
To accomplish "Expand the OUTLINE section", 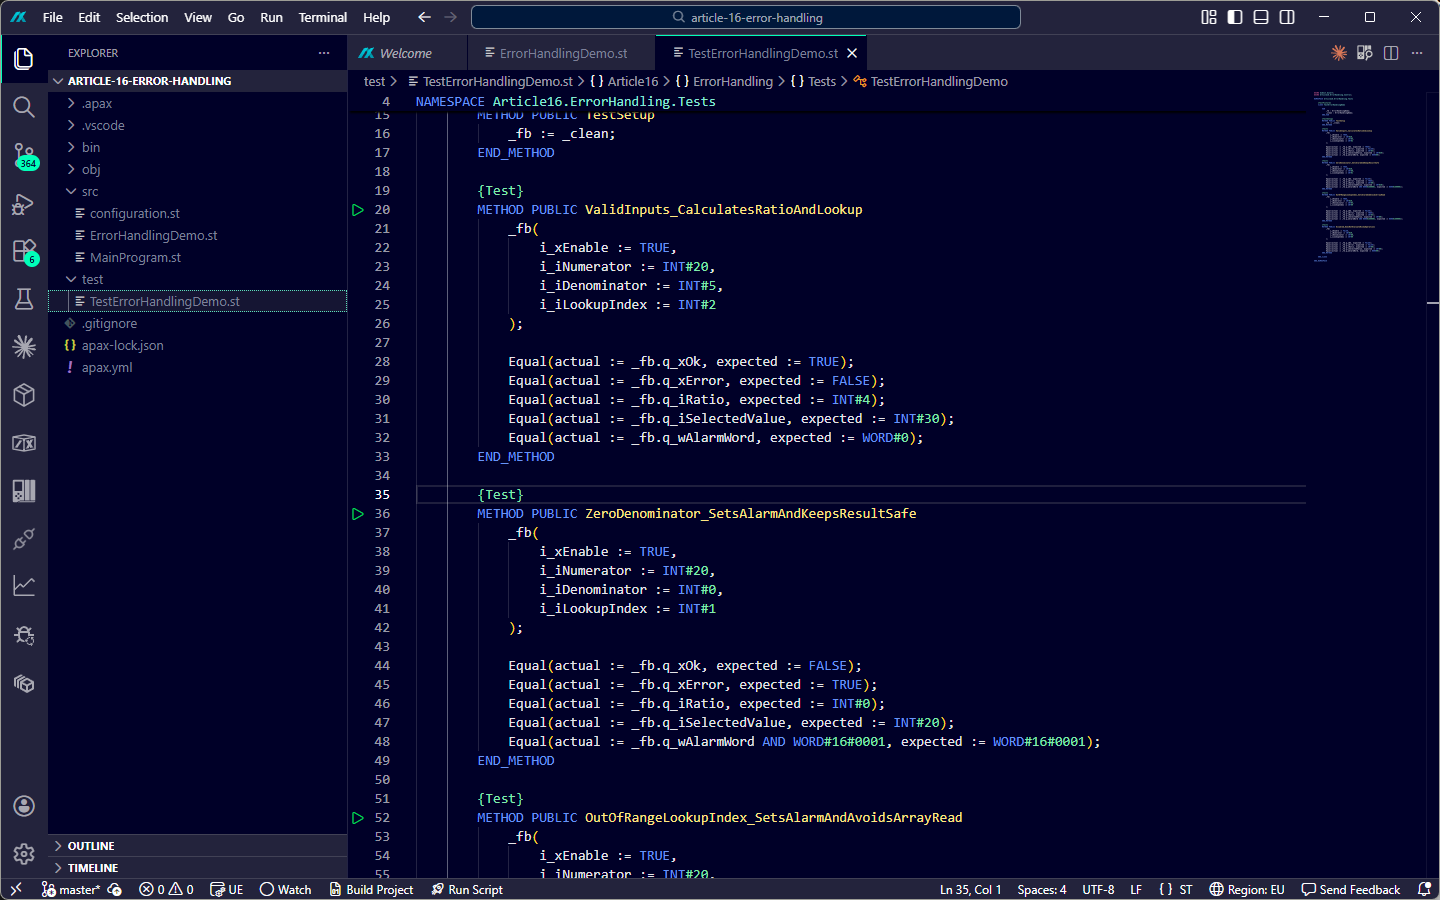I will click(197, 846).
